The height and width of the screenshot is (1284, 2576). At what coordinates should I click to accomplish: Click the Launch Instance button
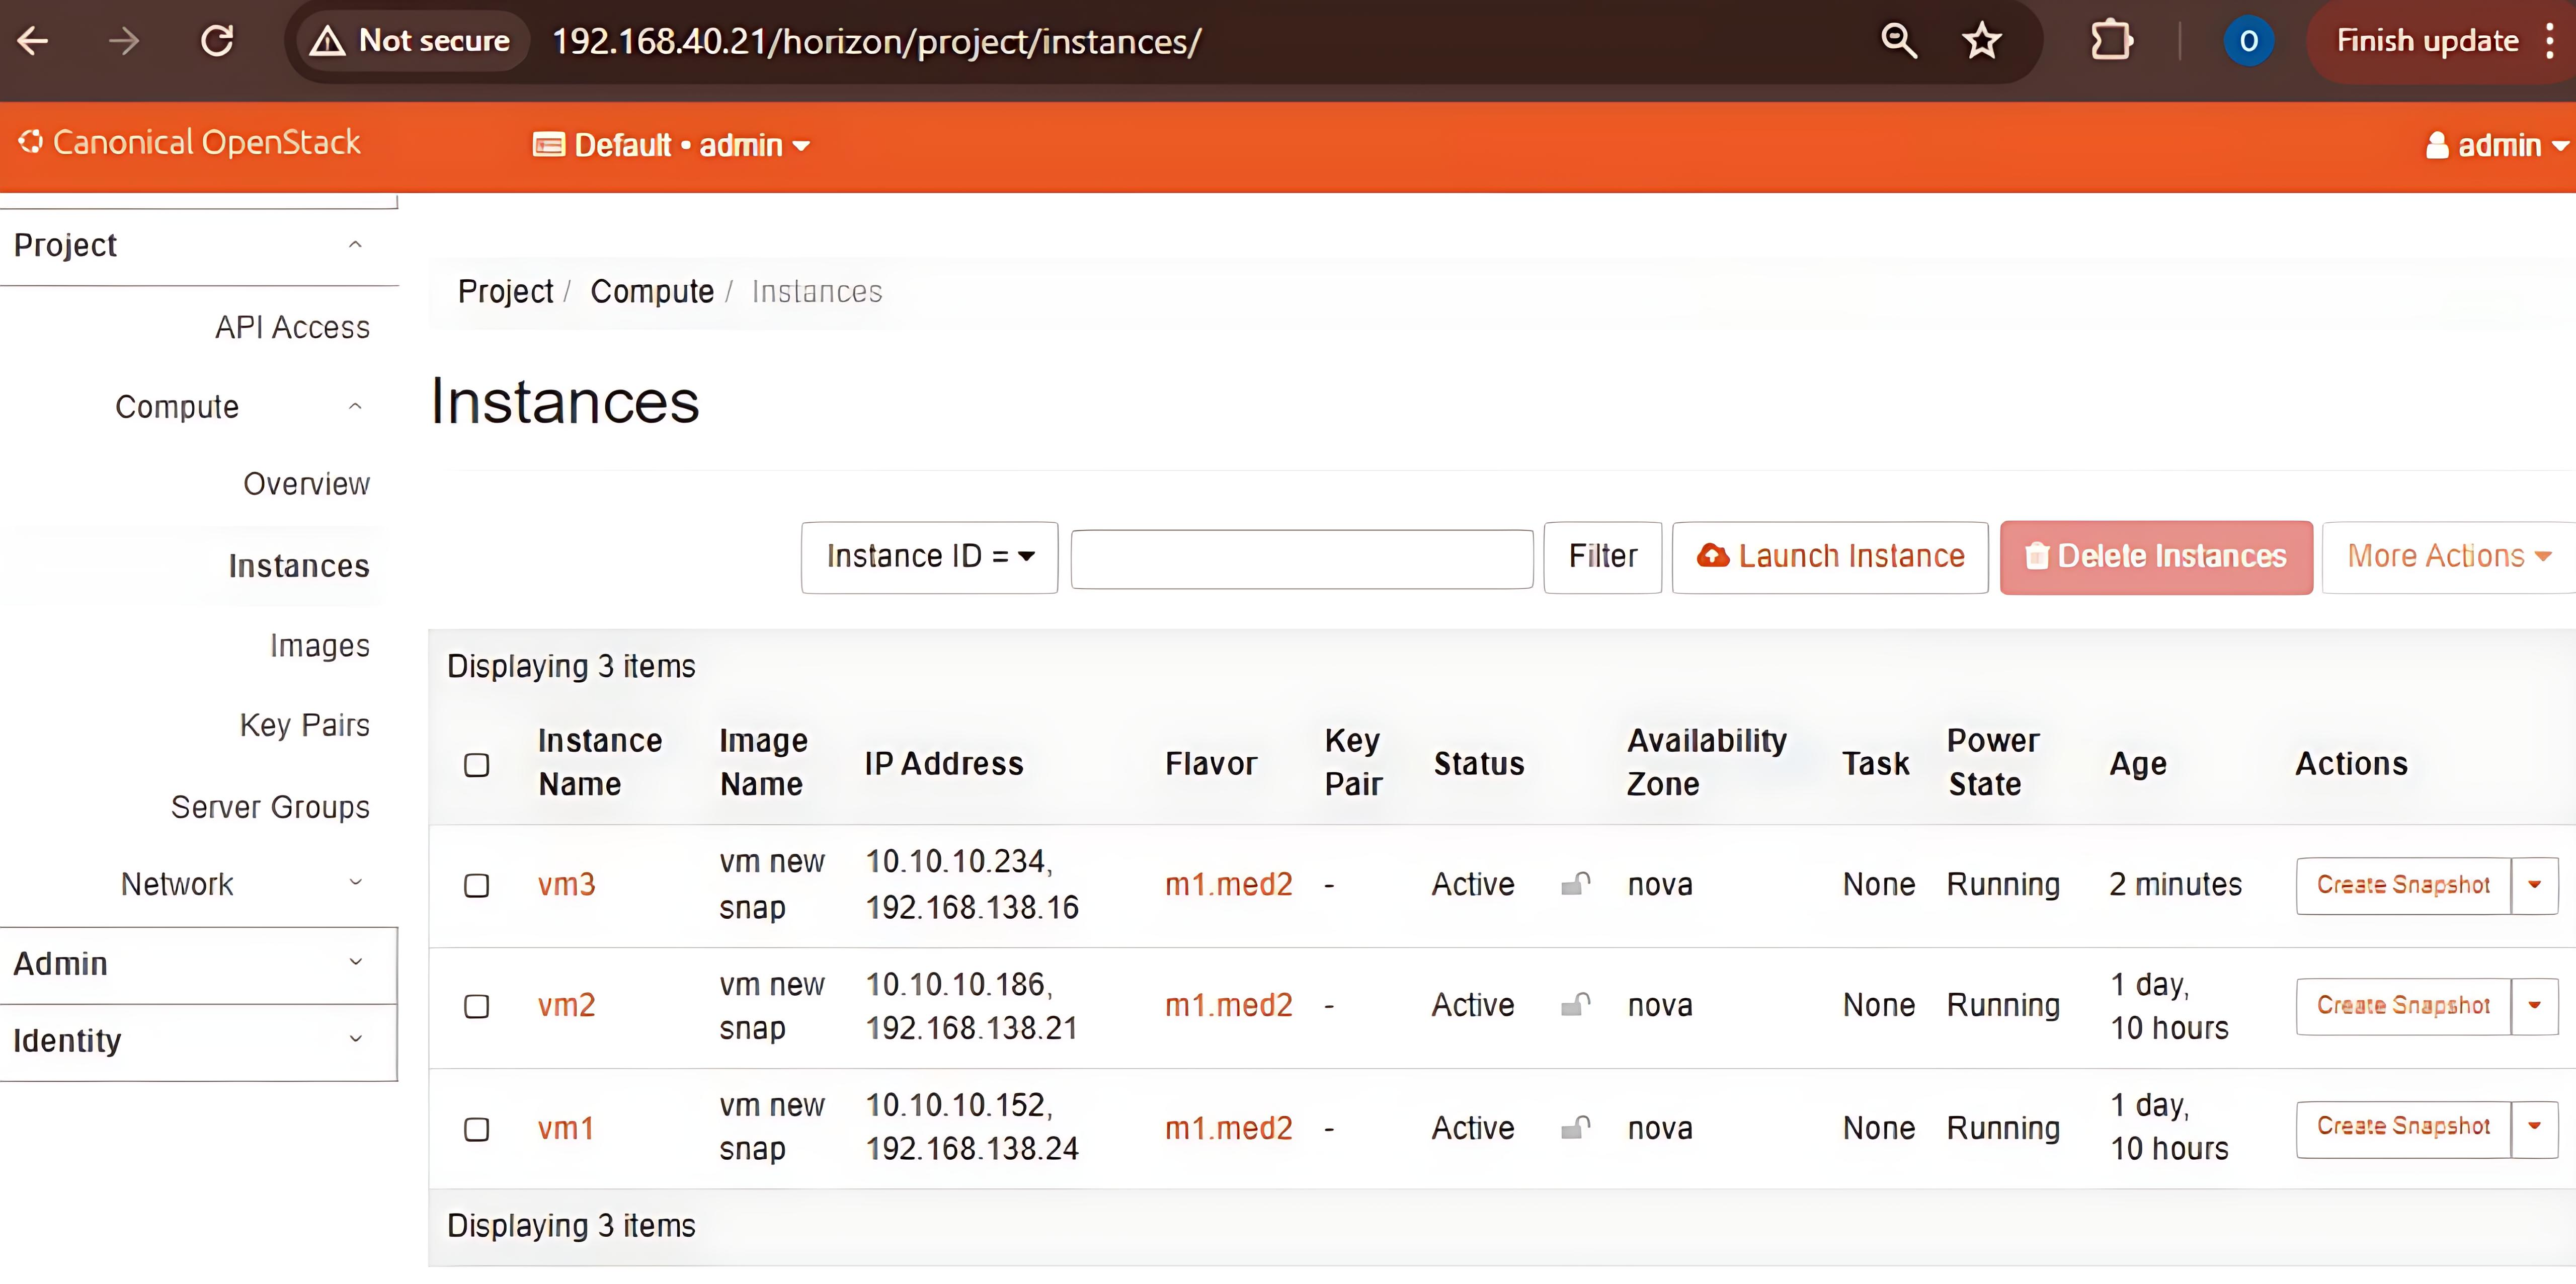pos(1830,557)
